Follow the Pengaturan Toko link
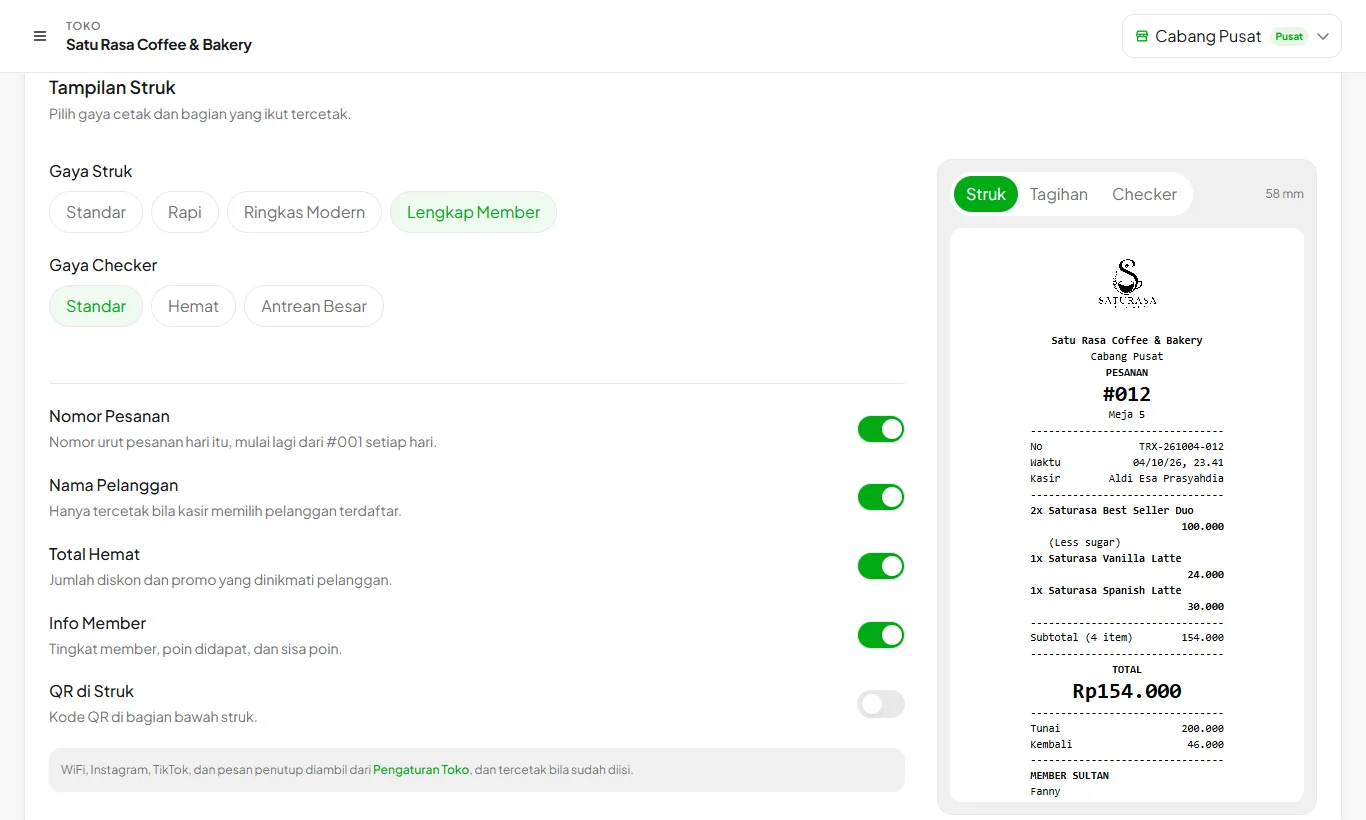1366x820 pixels. pyautogui.click(x=421, y=770)
